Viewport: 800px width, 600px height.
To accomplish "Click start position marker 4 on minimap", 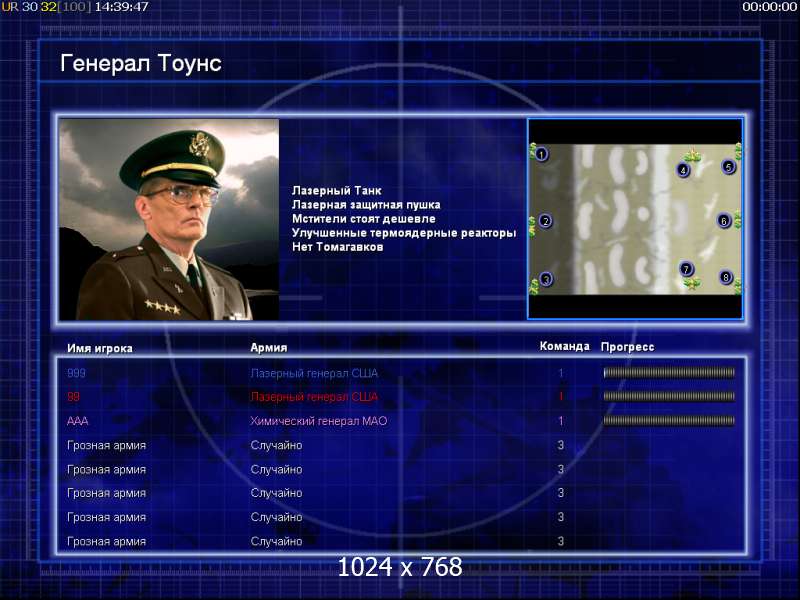I will tap(683, 170).
